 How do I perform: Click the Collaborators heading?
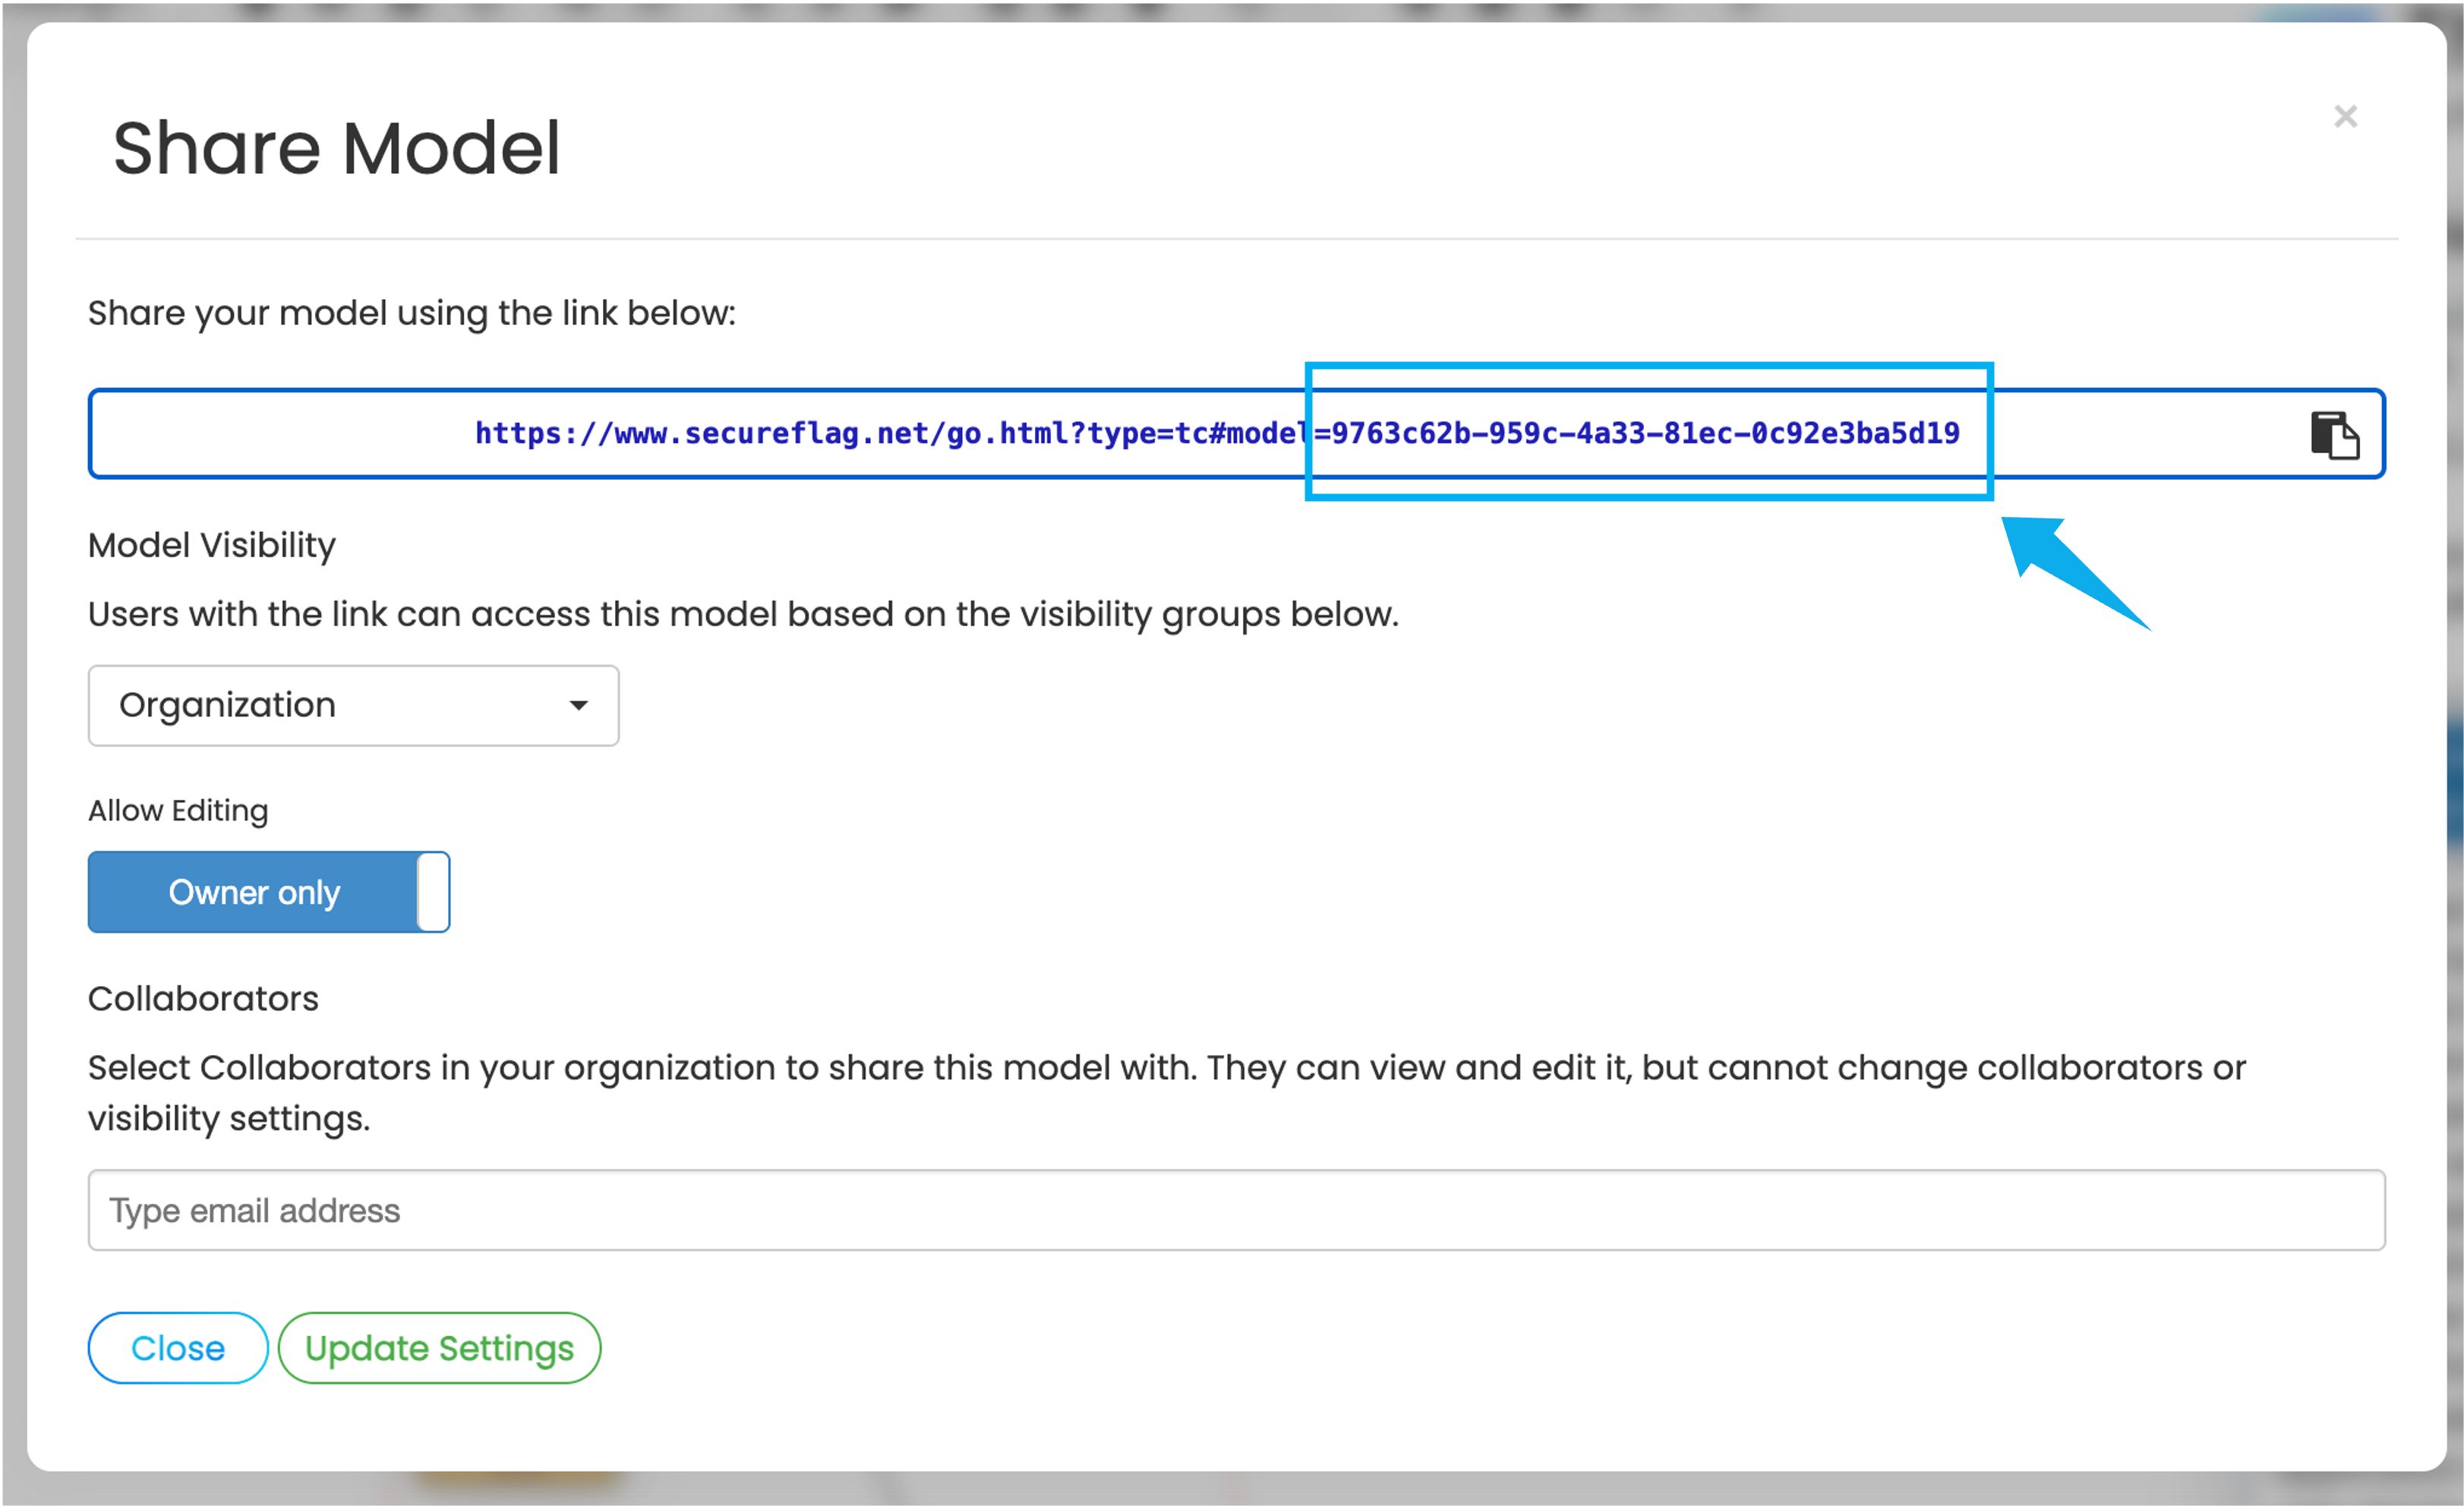[x=203, y=998]
